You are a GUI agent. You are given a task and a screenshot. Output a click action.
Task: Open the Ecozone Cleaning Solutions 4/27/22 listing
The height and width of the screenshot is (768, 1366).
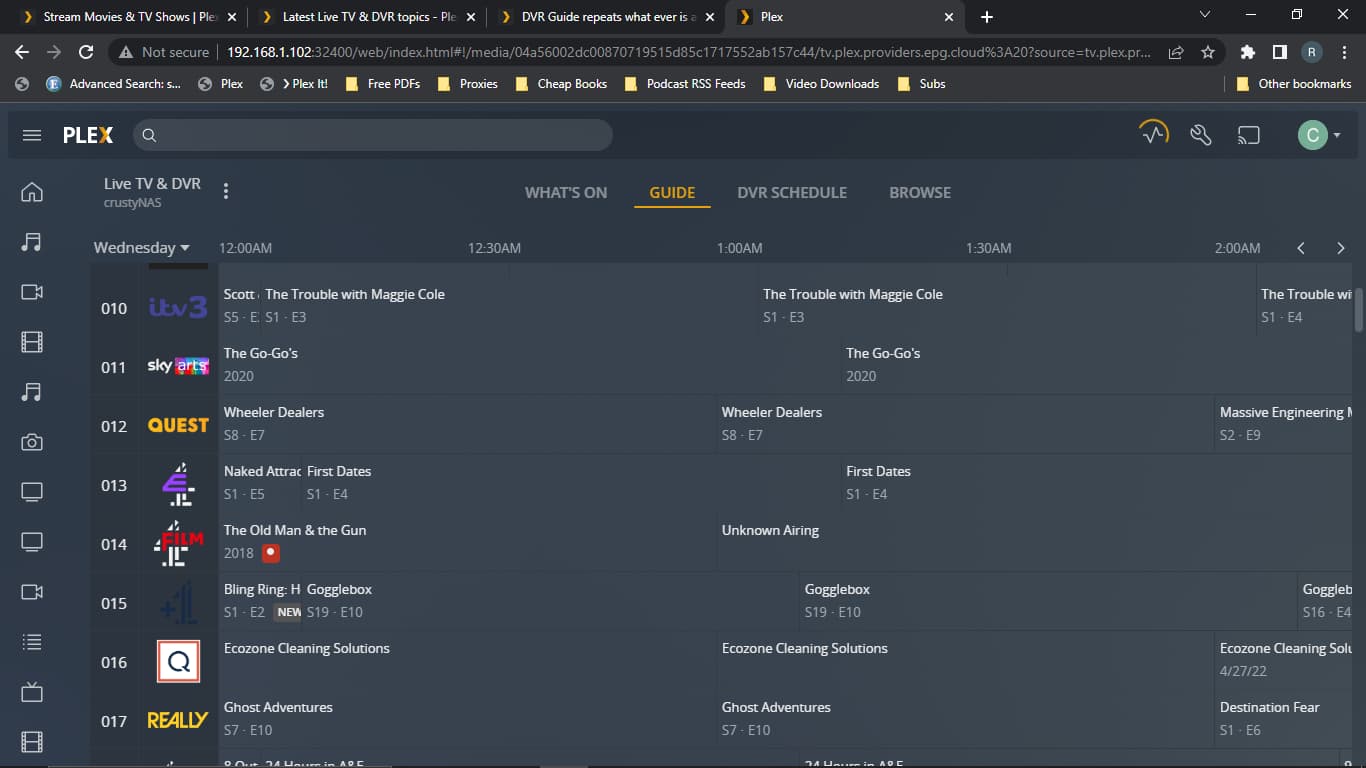(1284, 661)
